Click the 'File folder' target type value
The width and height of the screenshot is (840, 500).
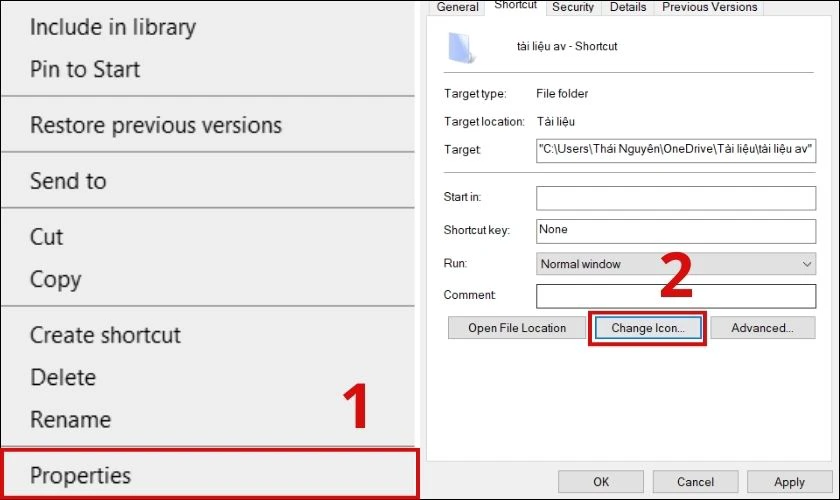pyautogui.click(x=562, y=93)
